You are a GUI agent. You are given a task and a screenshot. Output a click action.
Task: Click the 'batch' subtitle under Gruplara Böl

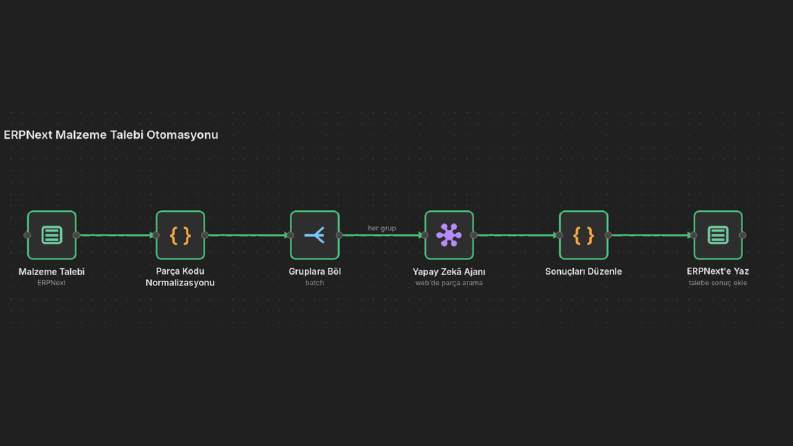coord(315,283)
